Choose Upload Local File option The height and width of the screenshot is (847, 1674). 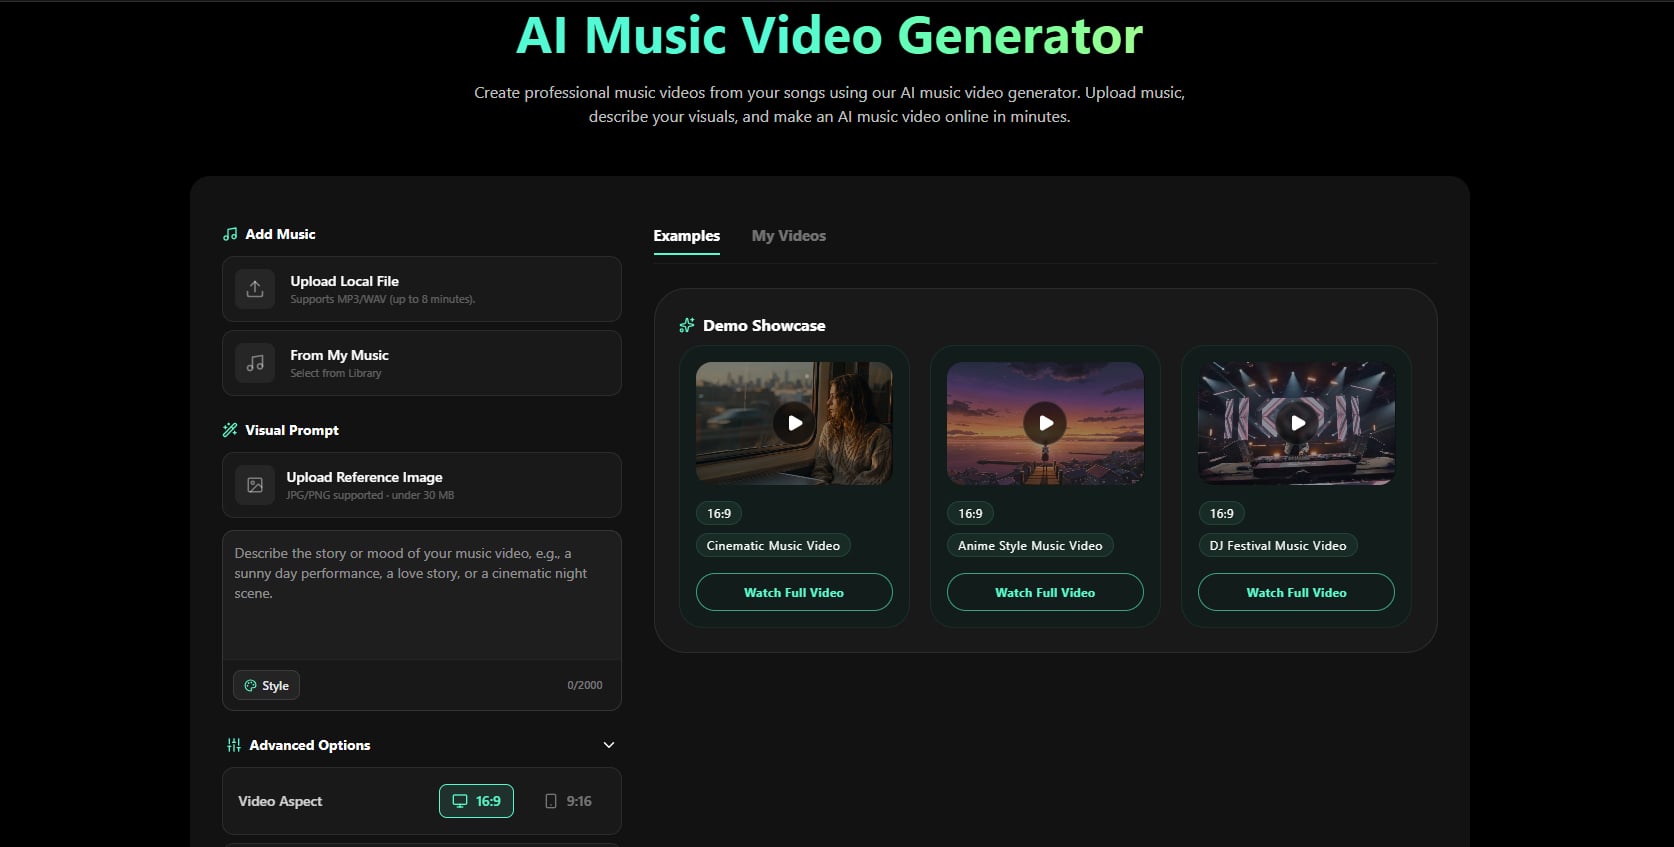[x=422, y=289]
